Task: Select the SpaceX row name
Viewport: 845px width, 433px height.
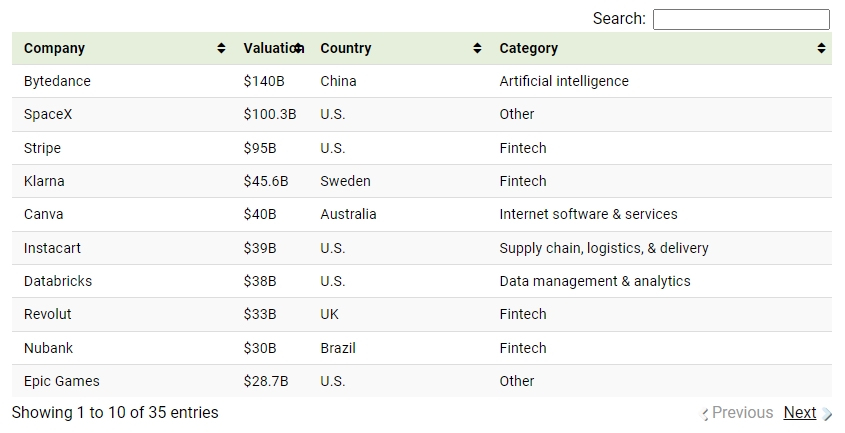Action: [47, 114]
